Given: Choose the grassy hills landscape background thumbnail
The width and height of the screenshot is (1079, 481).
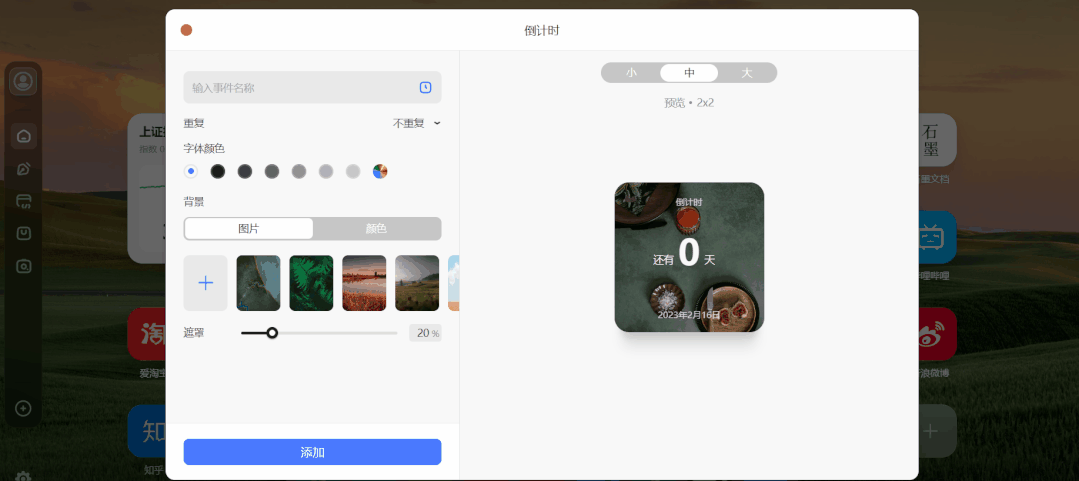Looking at the screenshot, I should [x=417, y=283].
